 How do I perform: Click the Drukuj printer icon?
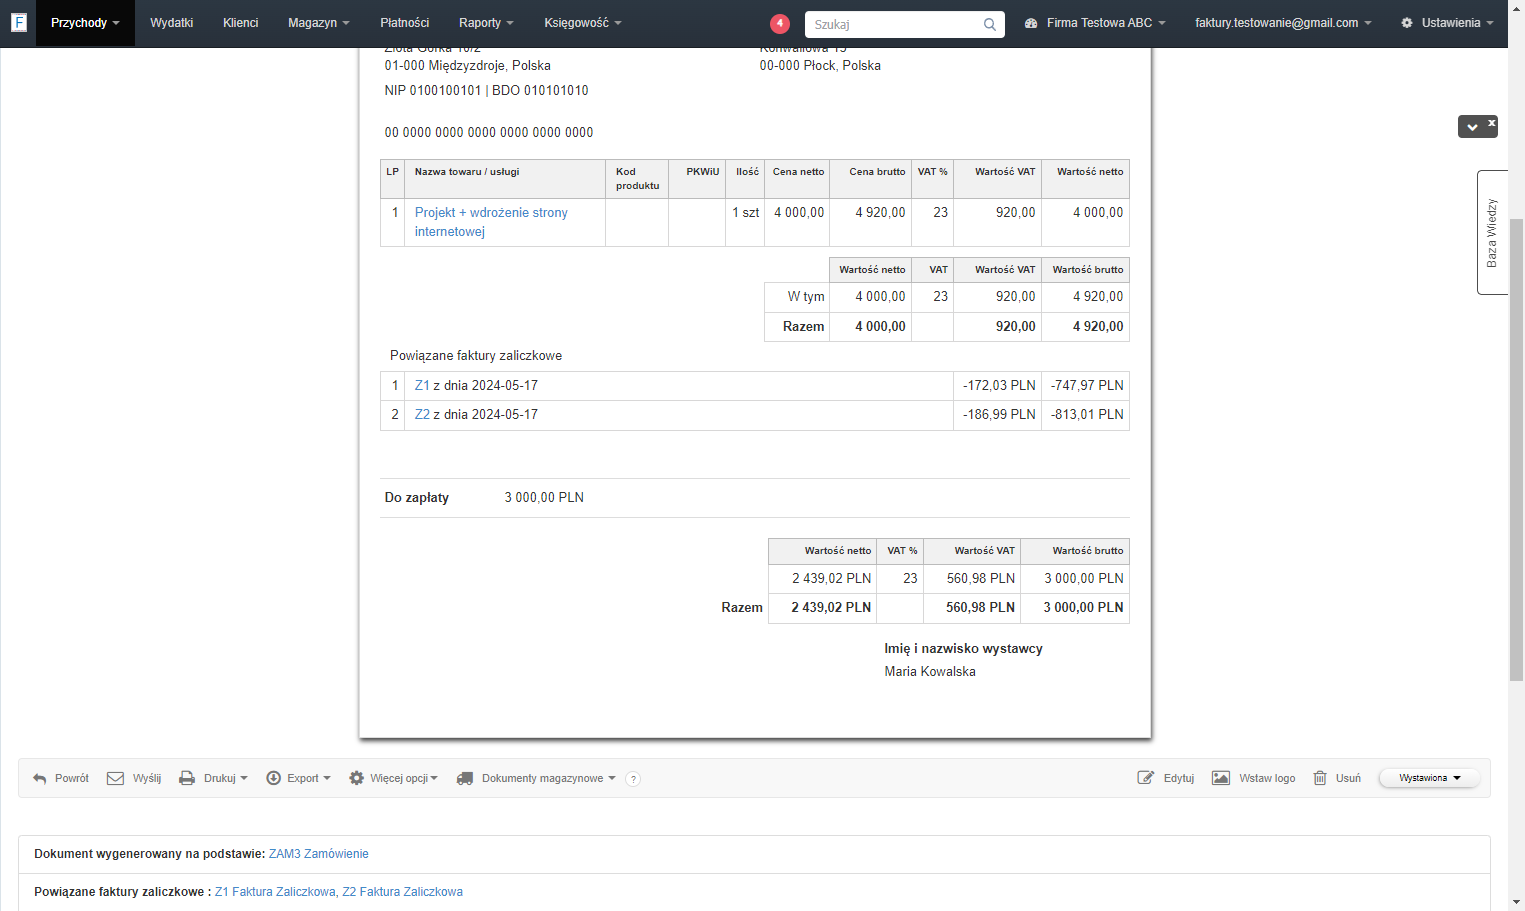pos(187,778)
